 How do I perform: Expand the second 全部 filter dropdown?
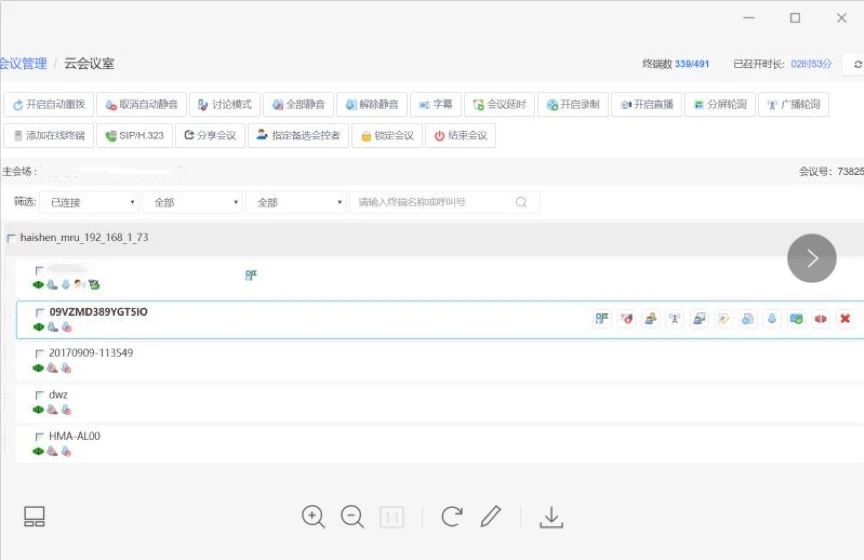(x=297, y=202)
